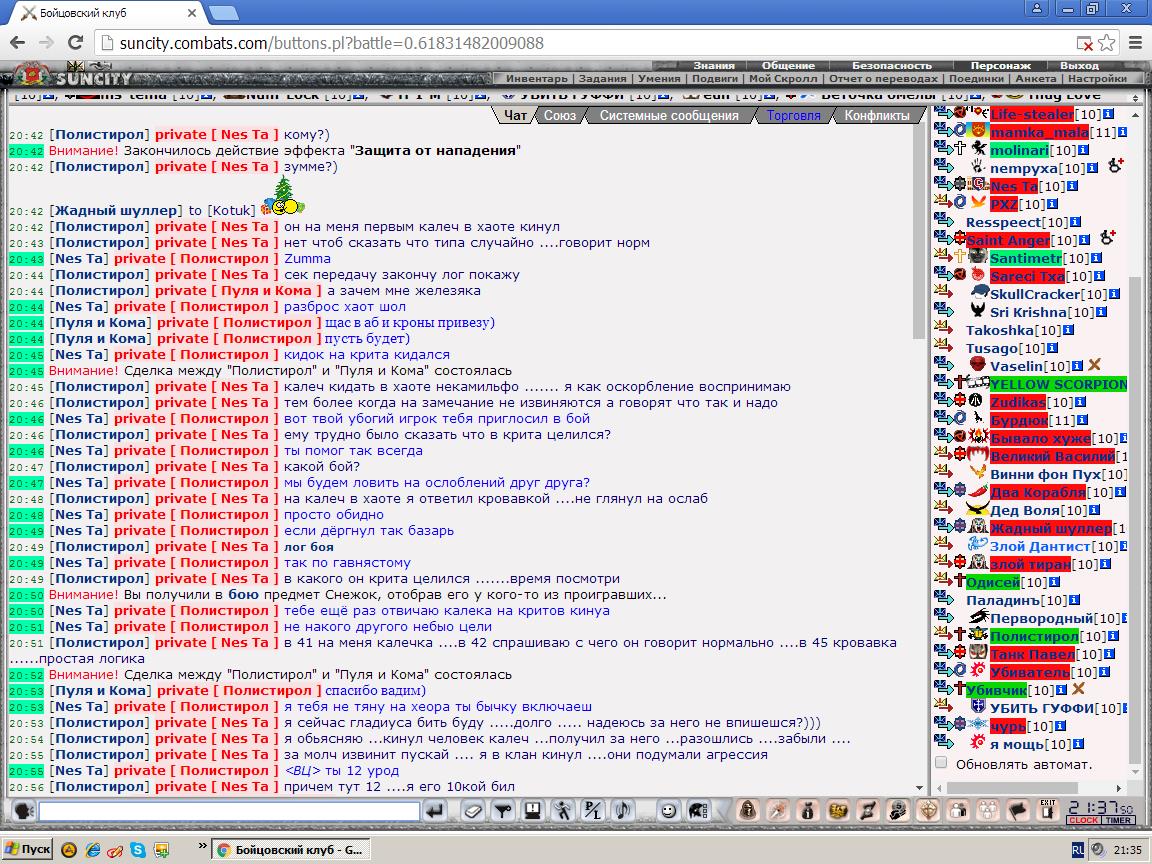Open the Задания link
This screenshot has height=864, width=1152.
click(602, 79)
